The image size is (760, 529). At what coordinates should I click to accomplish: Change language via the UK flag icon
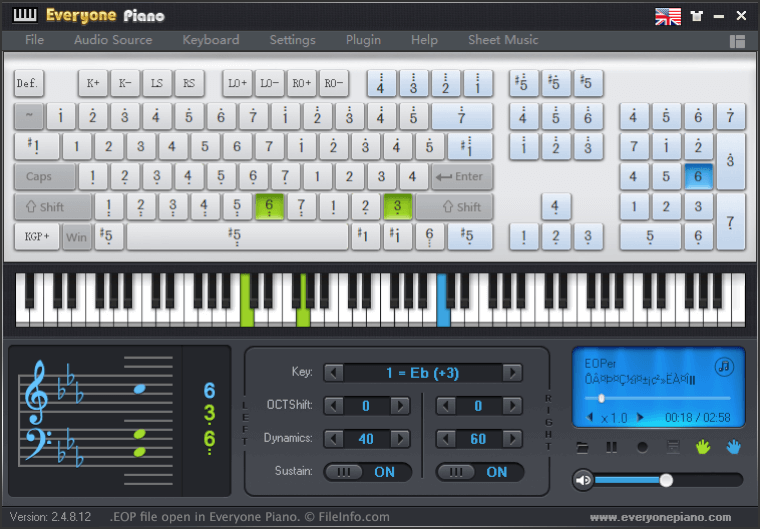(x=667, y=16)
